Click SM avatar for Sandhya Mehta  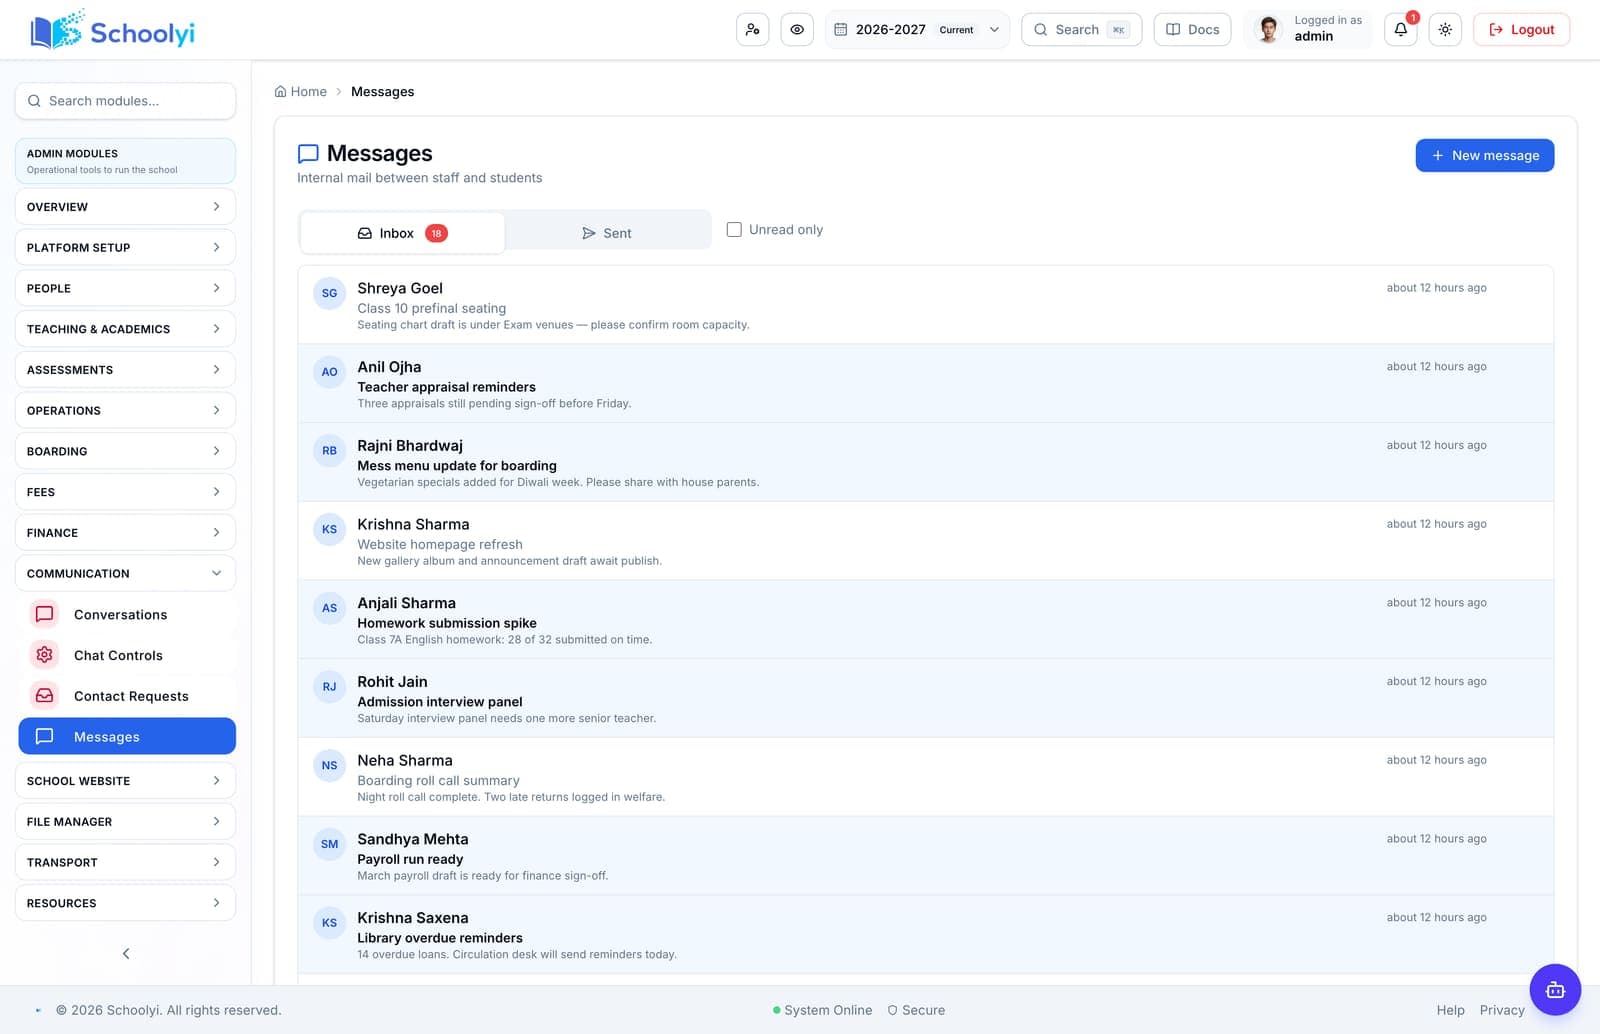pos(329,844)
